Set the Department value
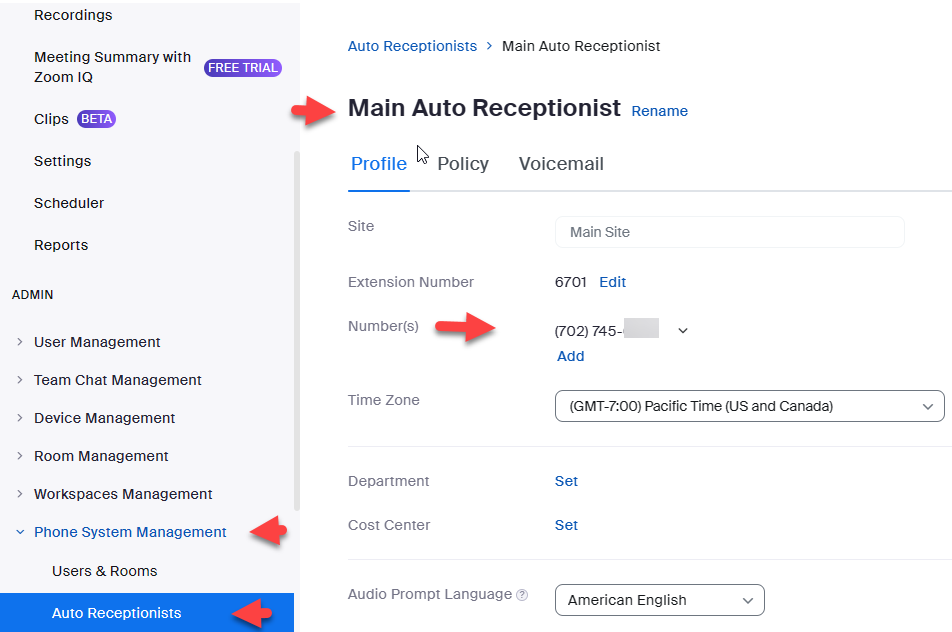This screenshot has height=632, width=952. point(566,481)
